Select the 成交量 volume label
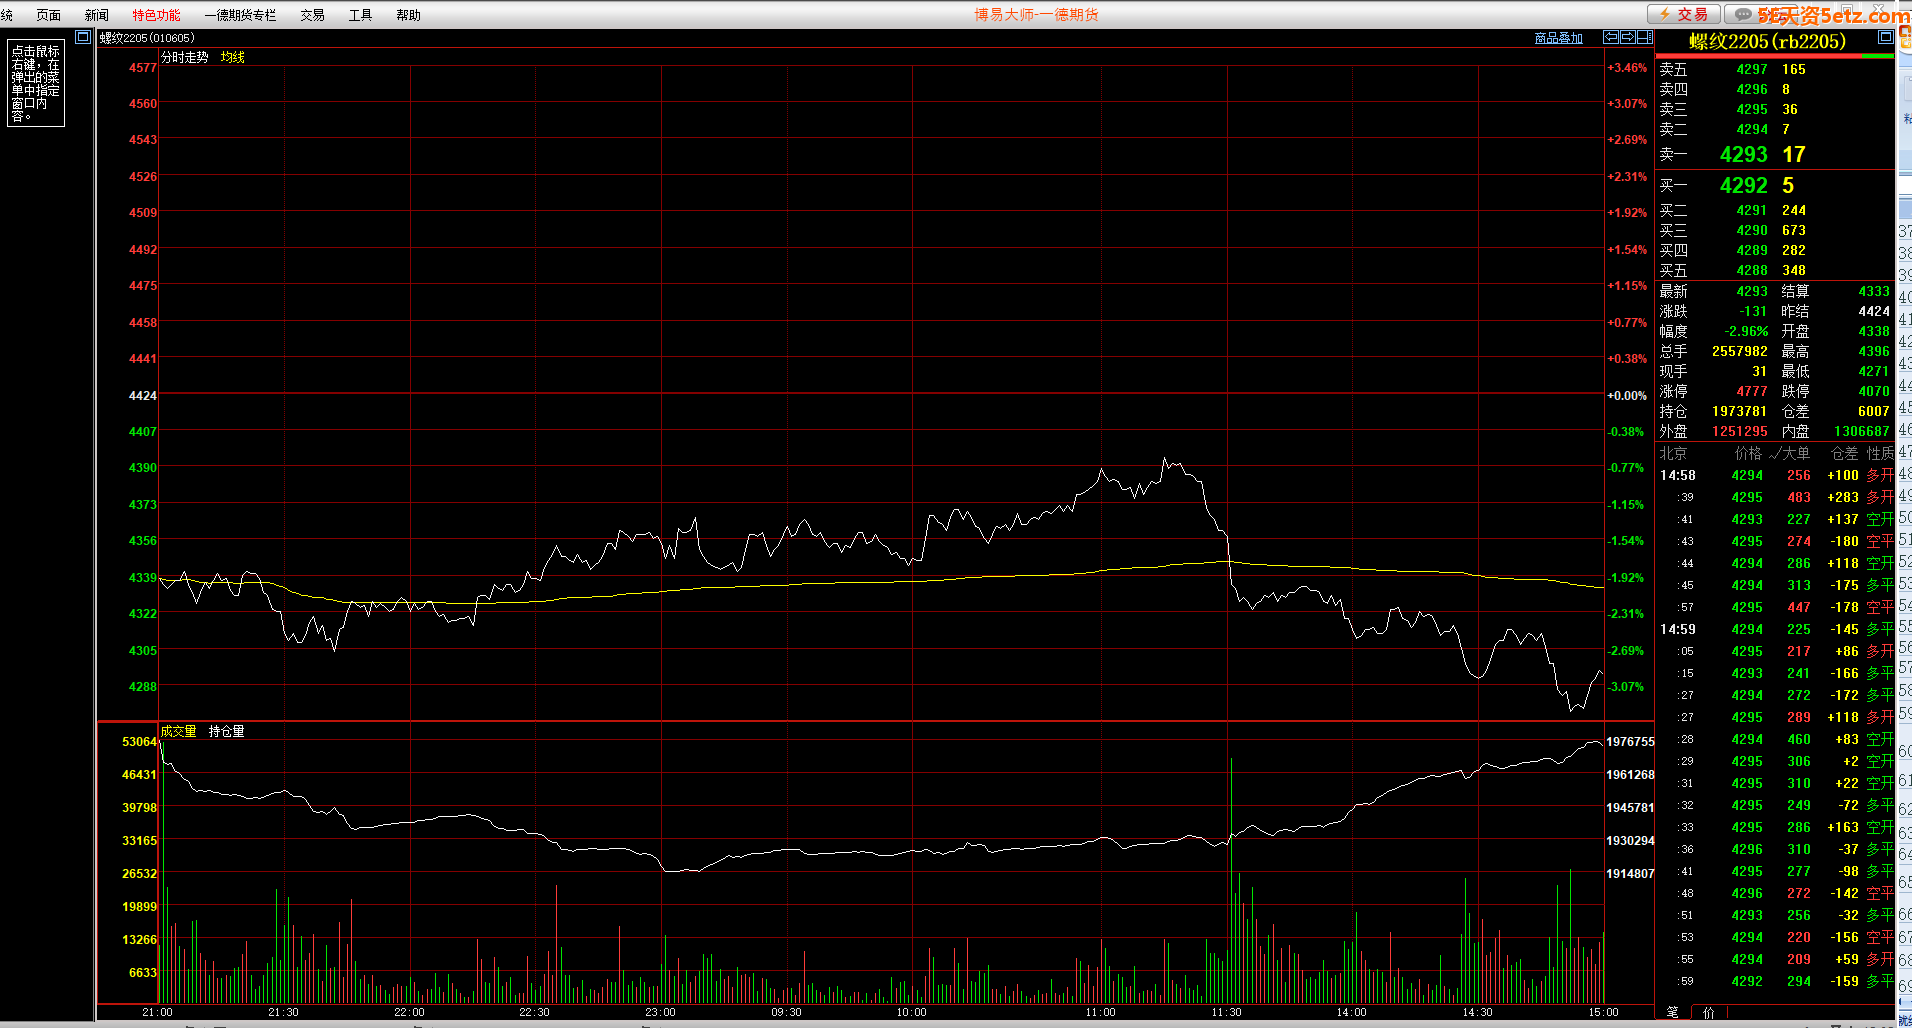Image resolution: width=1912 pixels, height=1028 pixels. click(x=179, y=731)
